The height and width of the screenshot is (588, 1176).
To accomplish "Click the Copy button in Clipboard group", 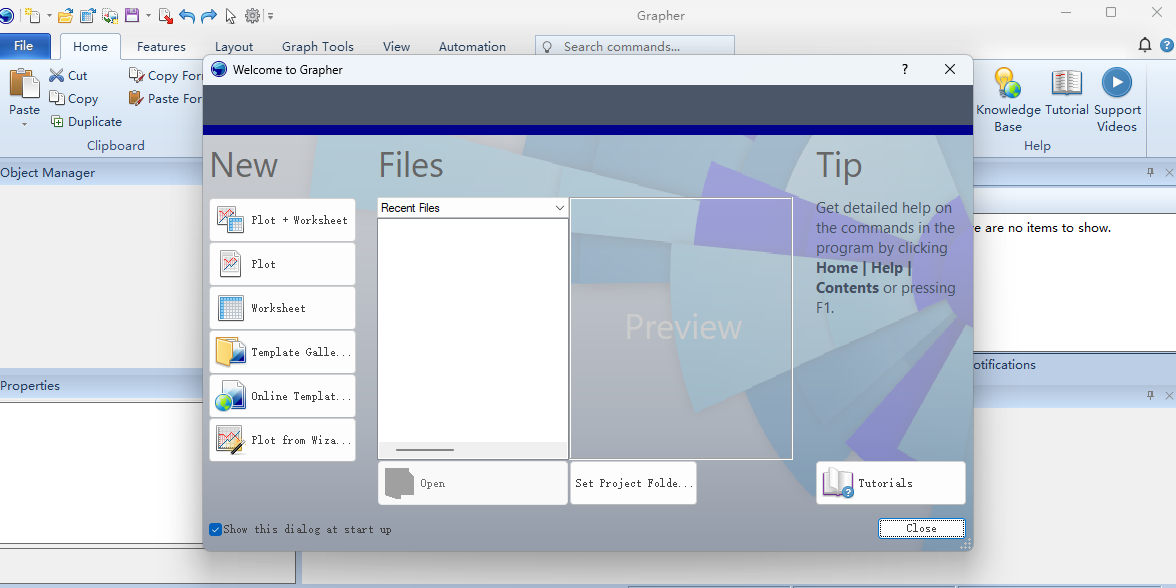I will pyautogui.click(x=74, y=98).
